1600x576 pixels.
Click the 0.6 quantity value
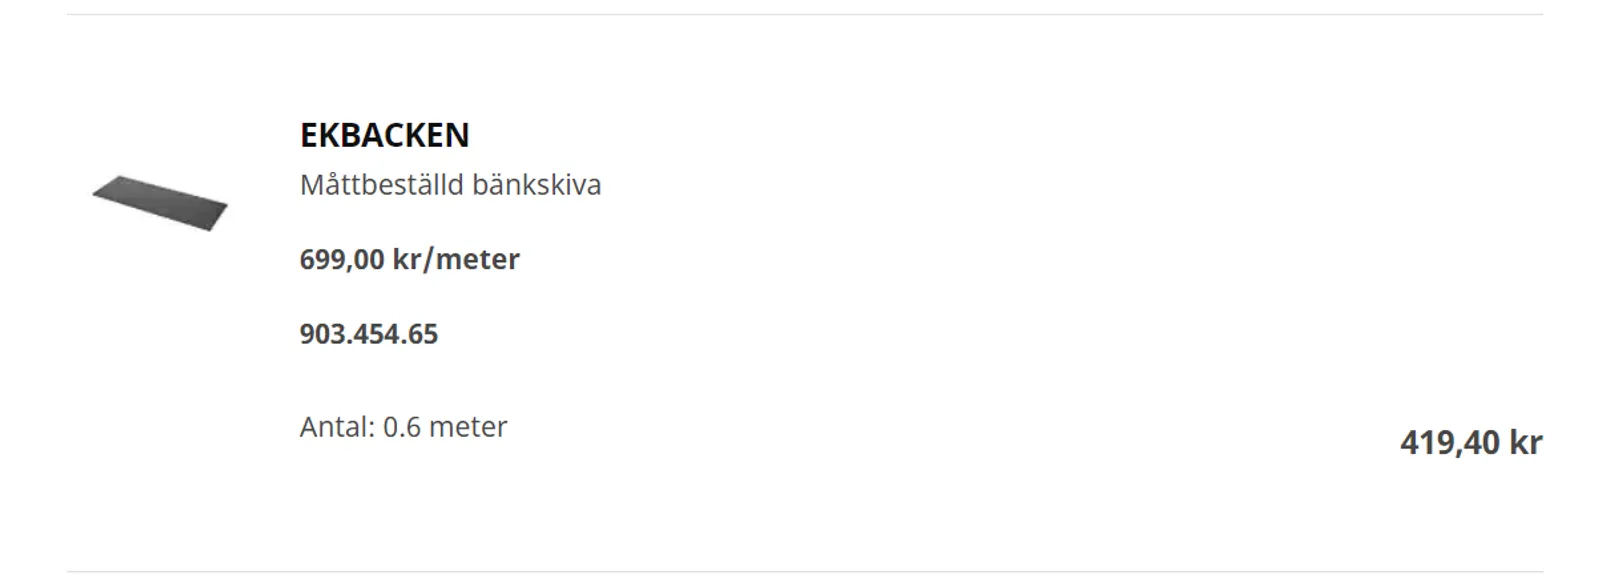(x=402, y=427)
